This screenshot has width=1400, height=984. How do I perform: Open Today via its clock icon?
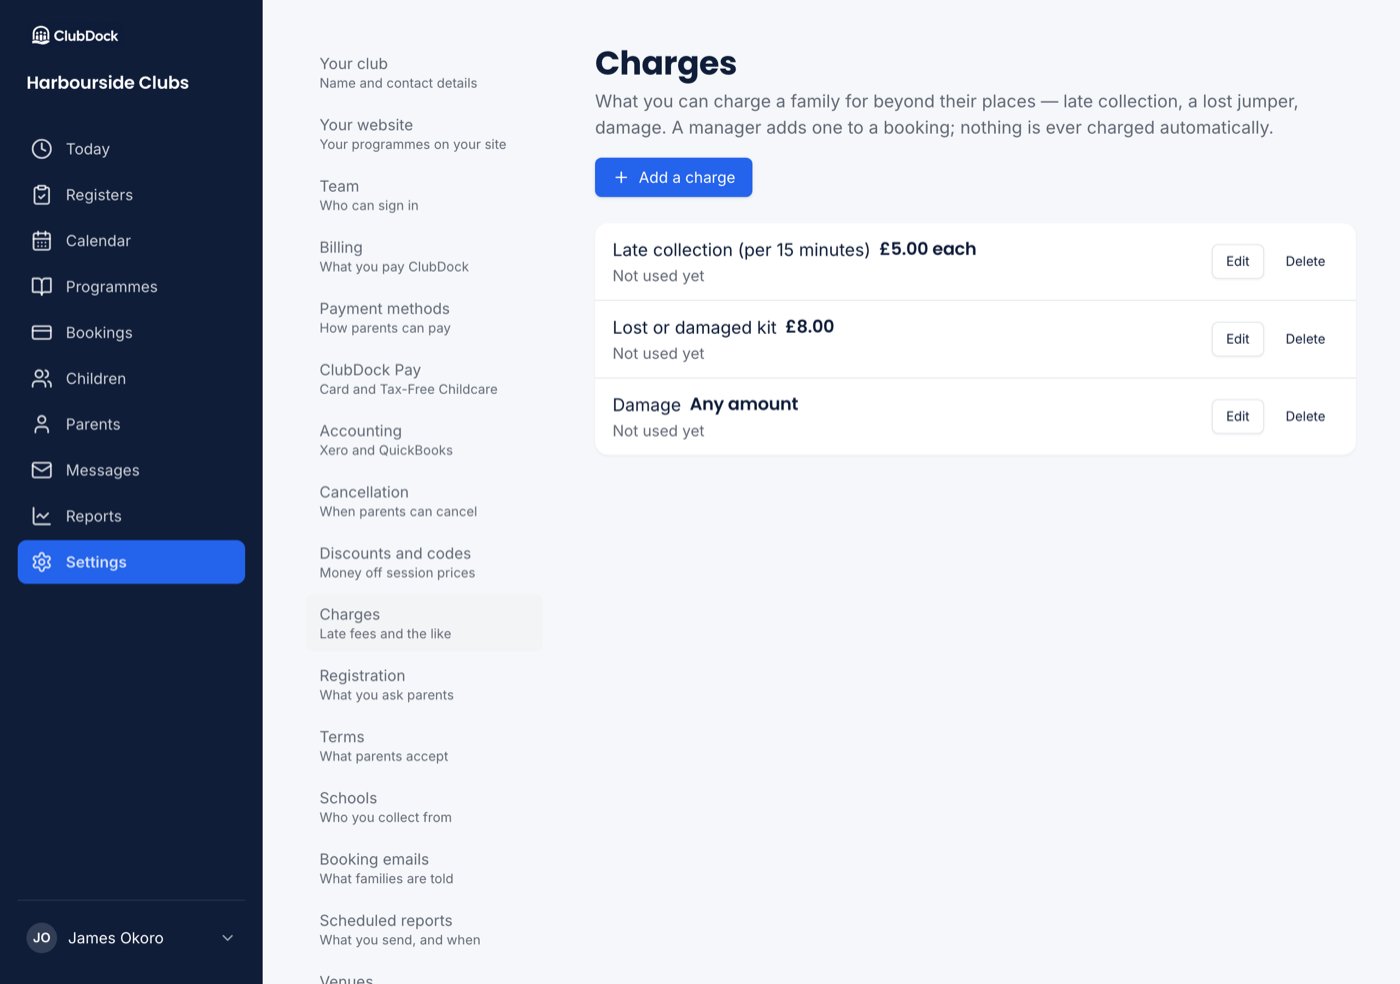(41, 149)
